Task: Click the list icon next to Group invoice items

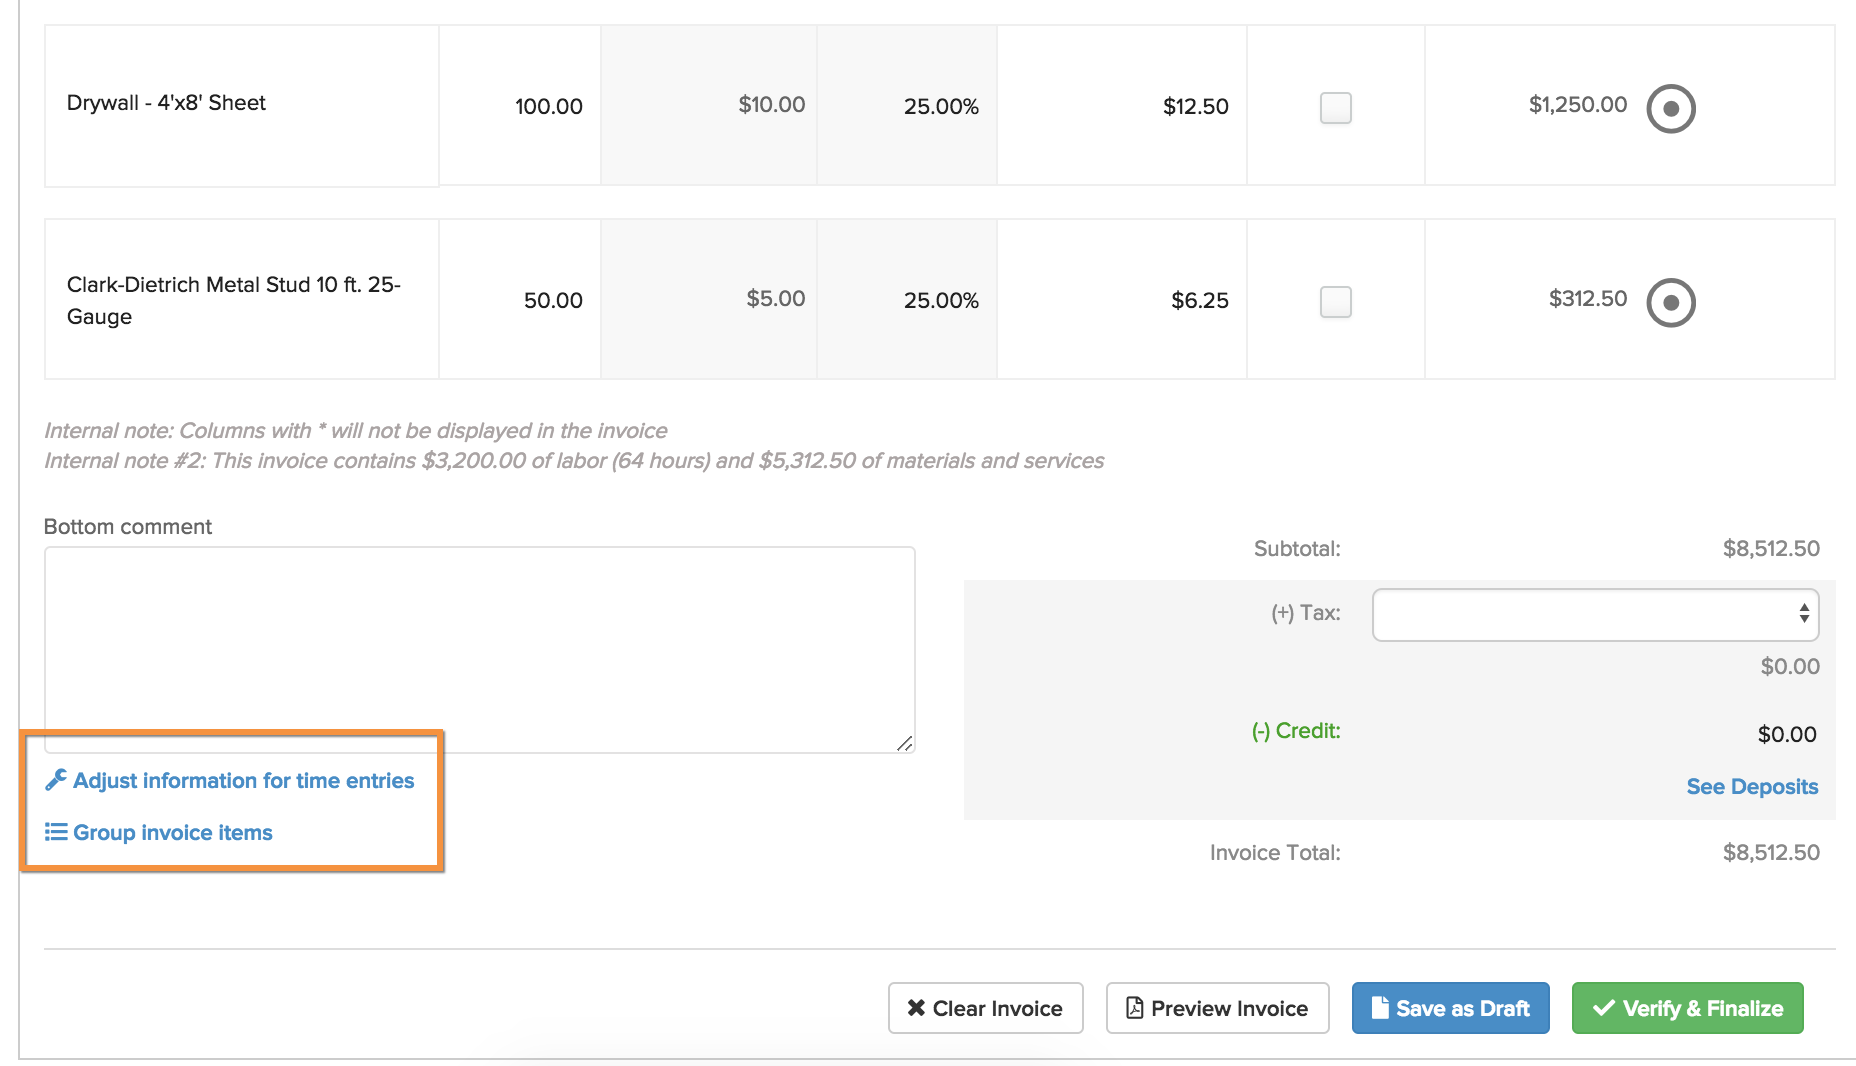Action: [x=56, y=832]
